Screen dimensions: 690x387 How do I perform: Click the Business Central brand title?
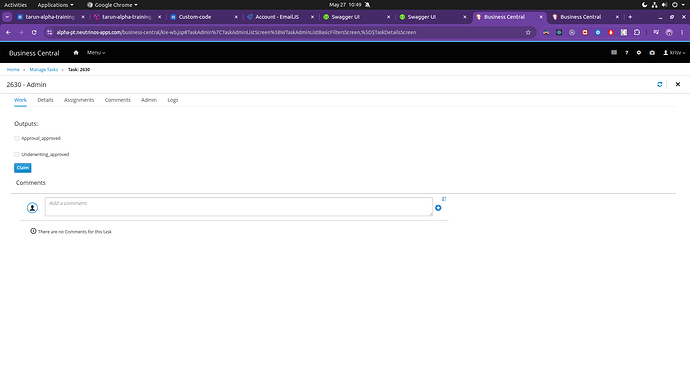pos(34,53)
